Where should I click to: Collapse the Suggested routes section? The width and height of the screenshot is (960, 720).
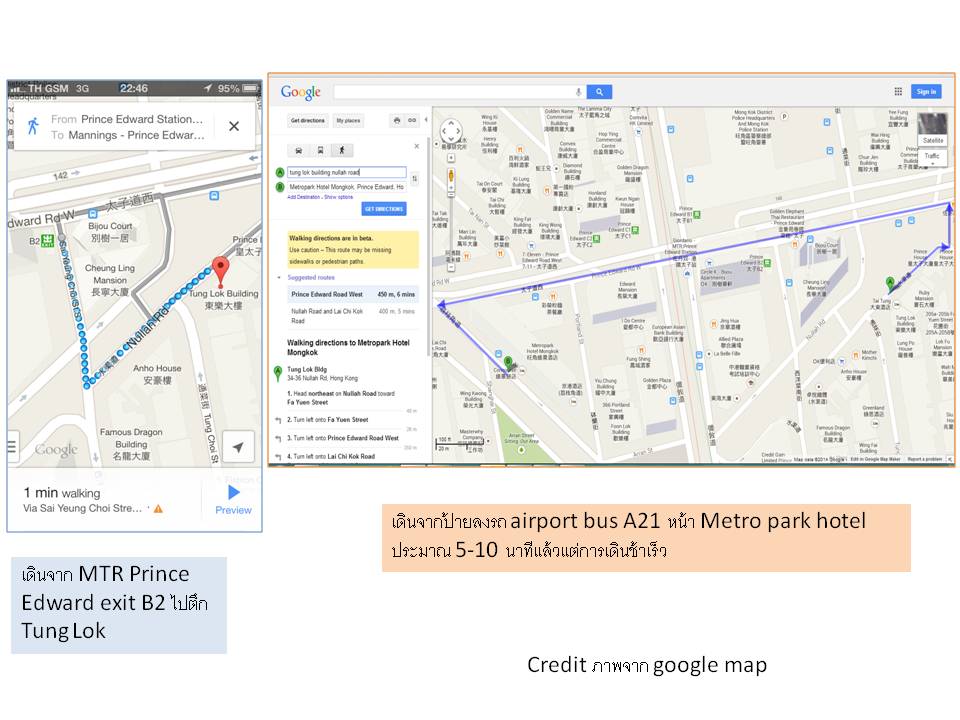tap(279, 277)
